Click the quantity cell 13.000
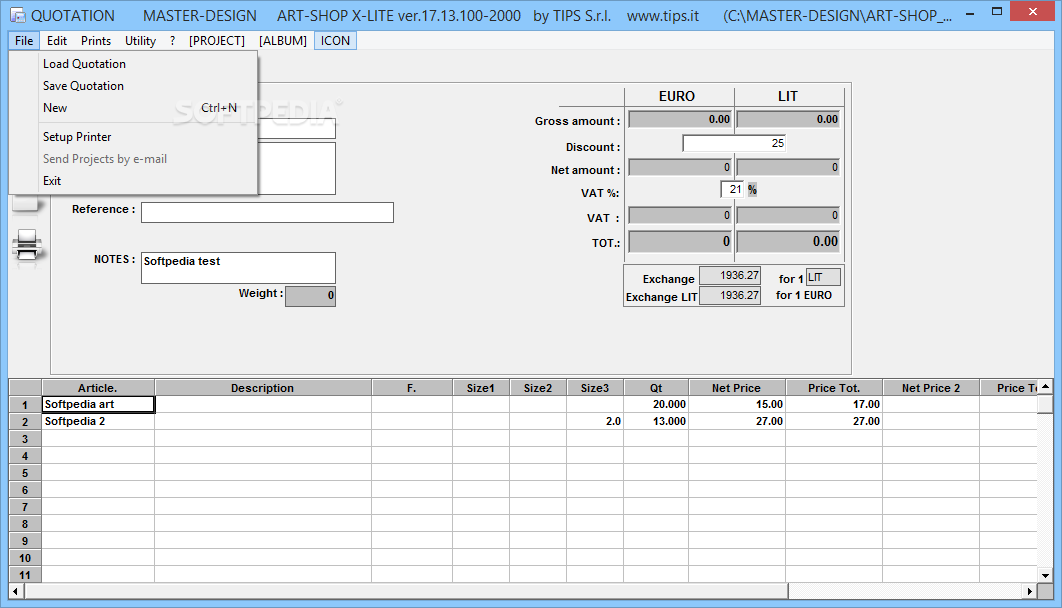The width and height of the screenshot is (1062, 608). (656, 421)
